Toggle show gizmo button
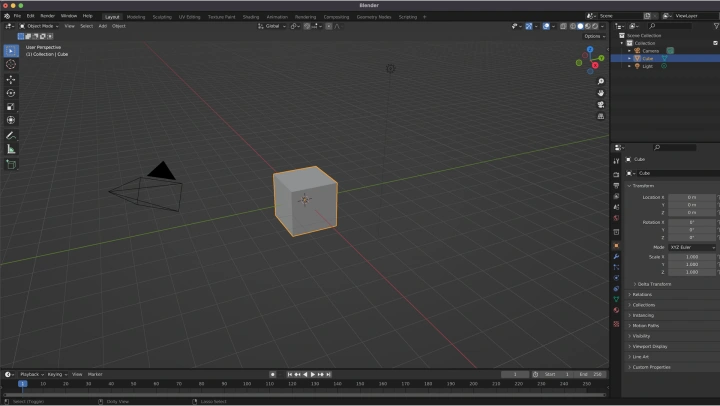The image size is (720, 406). [529, 26]
